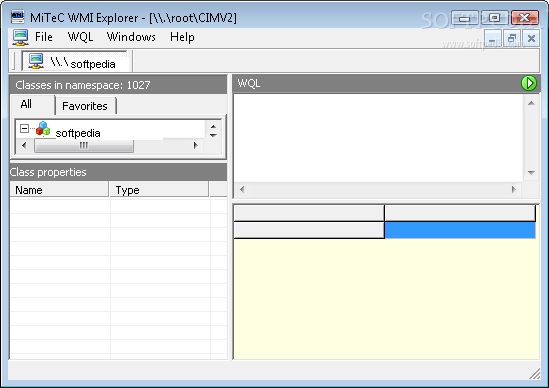Click the second result grid header cell

460,213
